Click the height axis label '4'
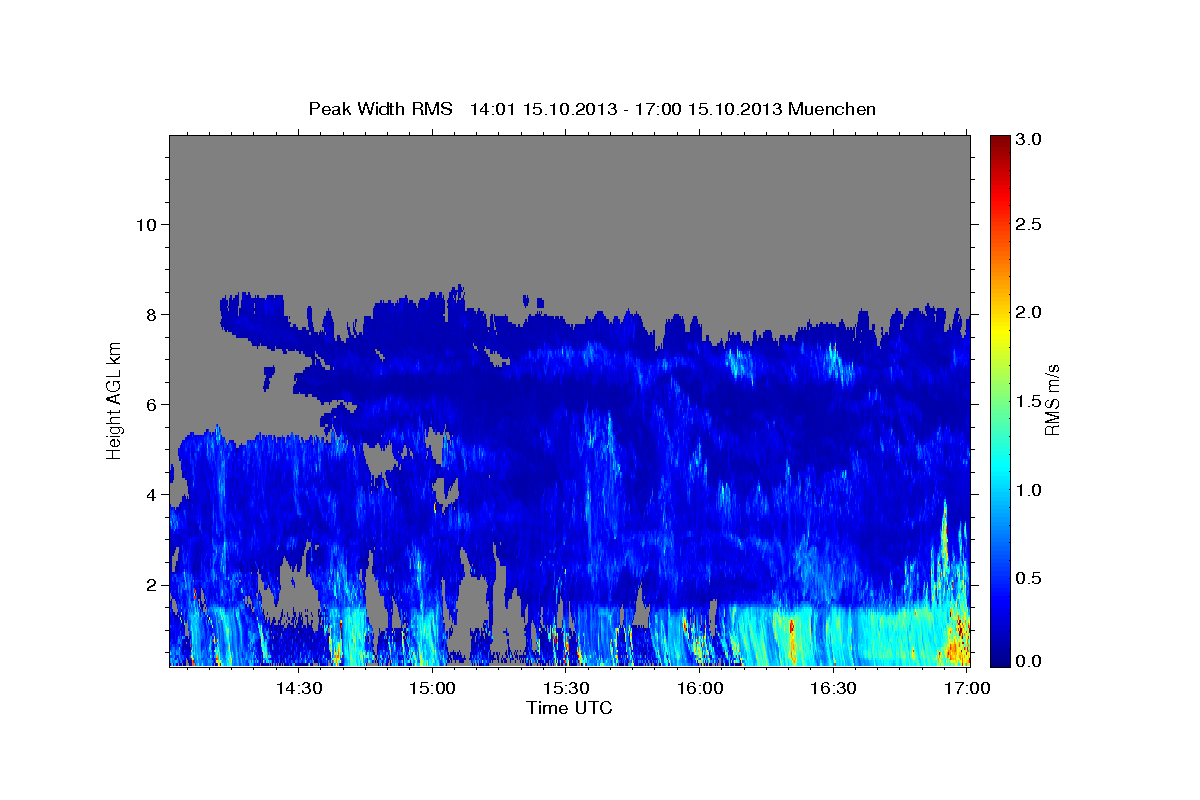This screenshot has width=1200, height=800. pyautogui.click(x=151, y=494)
